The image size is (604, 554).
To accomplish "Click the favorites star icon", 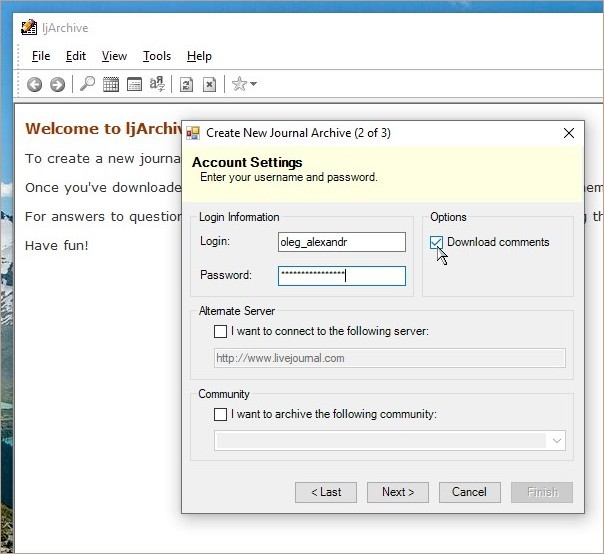I will pos(239,84).
